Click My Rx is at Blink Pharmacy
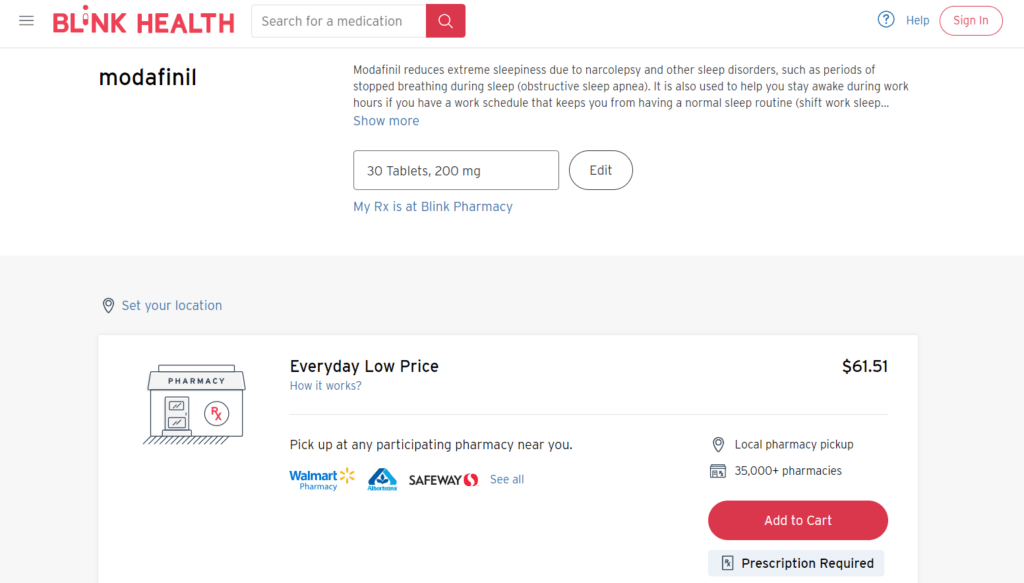 432,206
